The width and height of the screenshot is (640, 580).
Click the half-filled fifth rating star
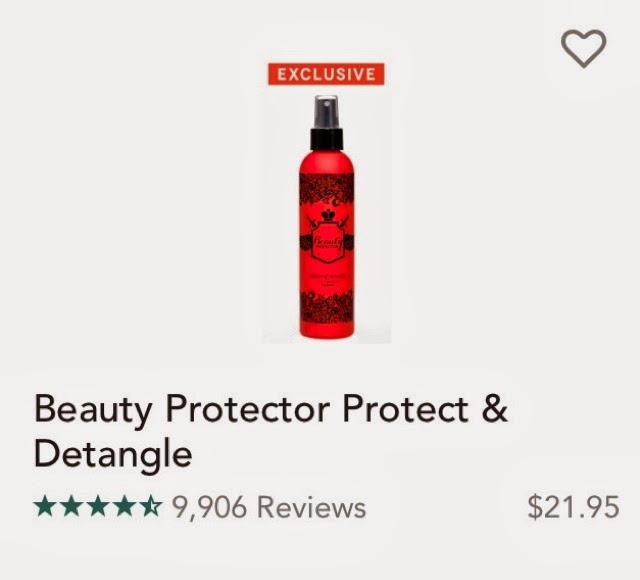pyautogui.click(x=151, y=506)
